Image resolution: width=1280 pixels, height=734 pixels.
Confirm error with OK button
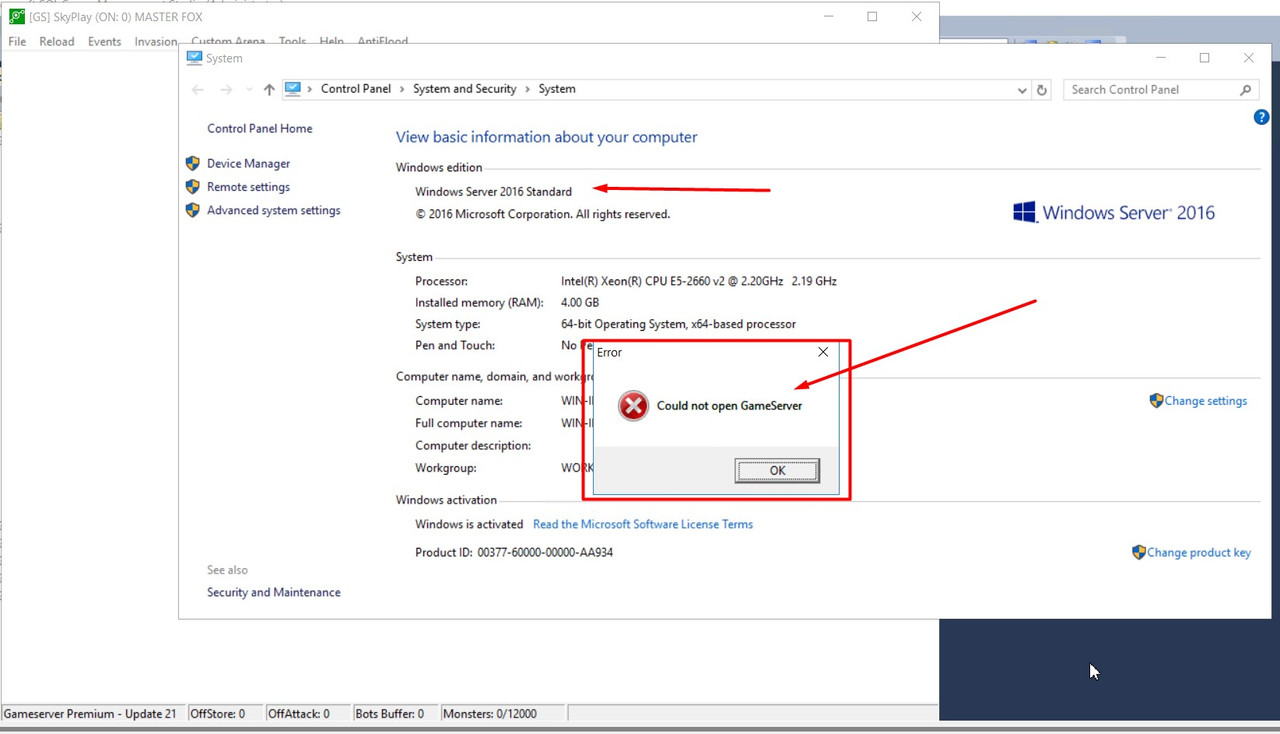[x=777, y=471]
